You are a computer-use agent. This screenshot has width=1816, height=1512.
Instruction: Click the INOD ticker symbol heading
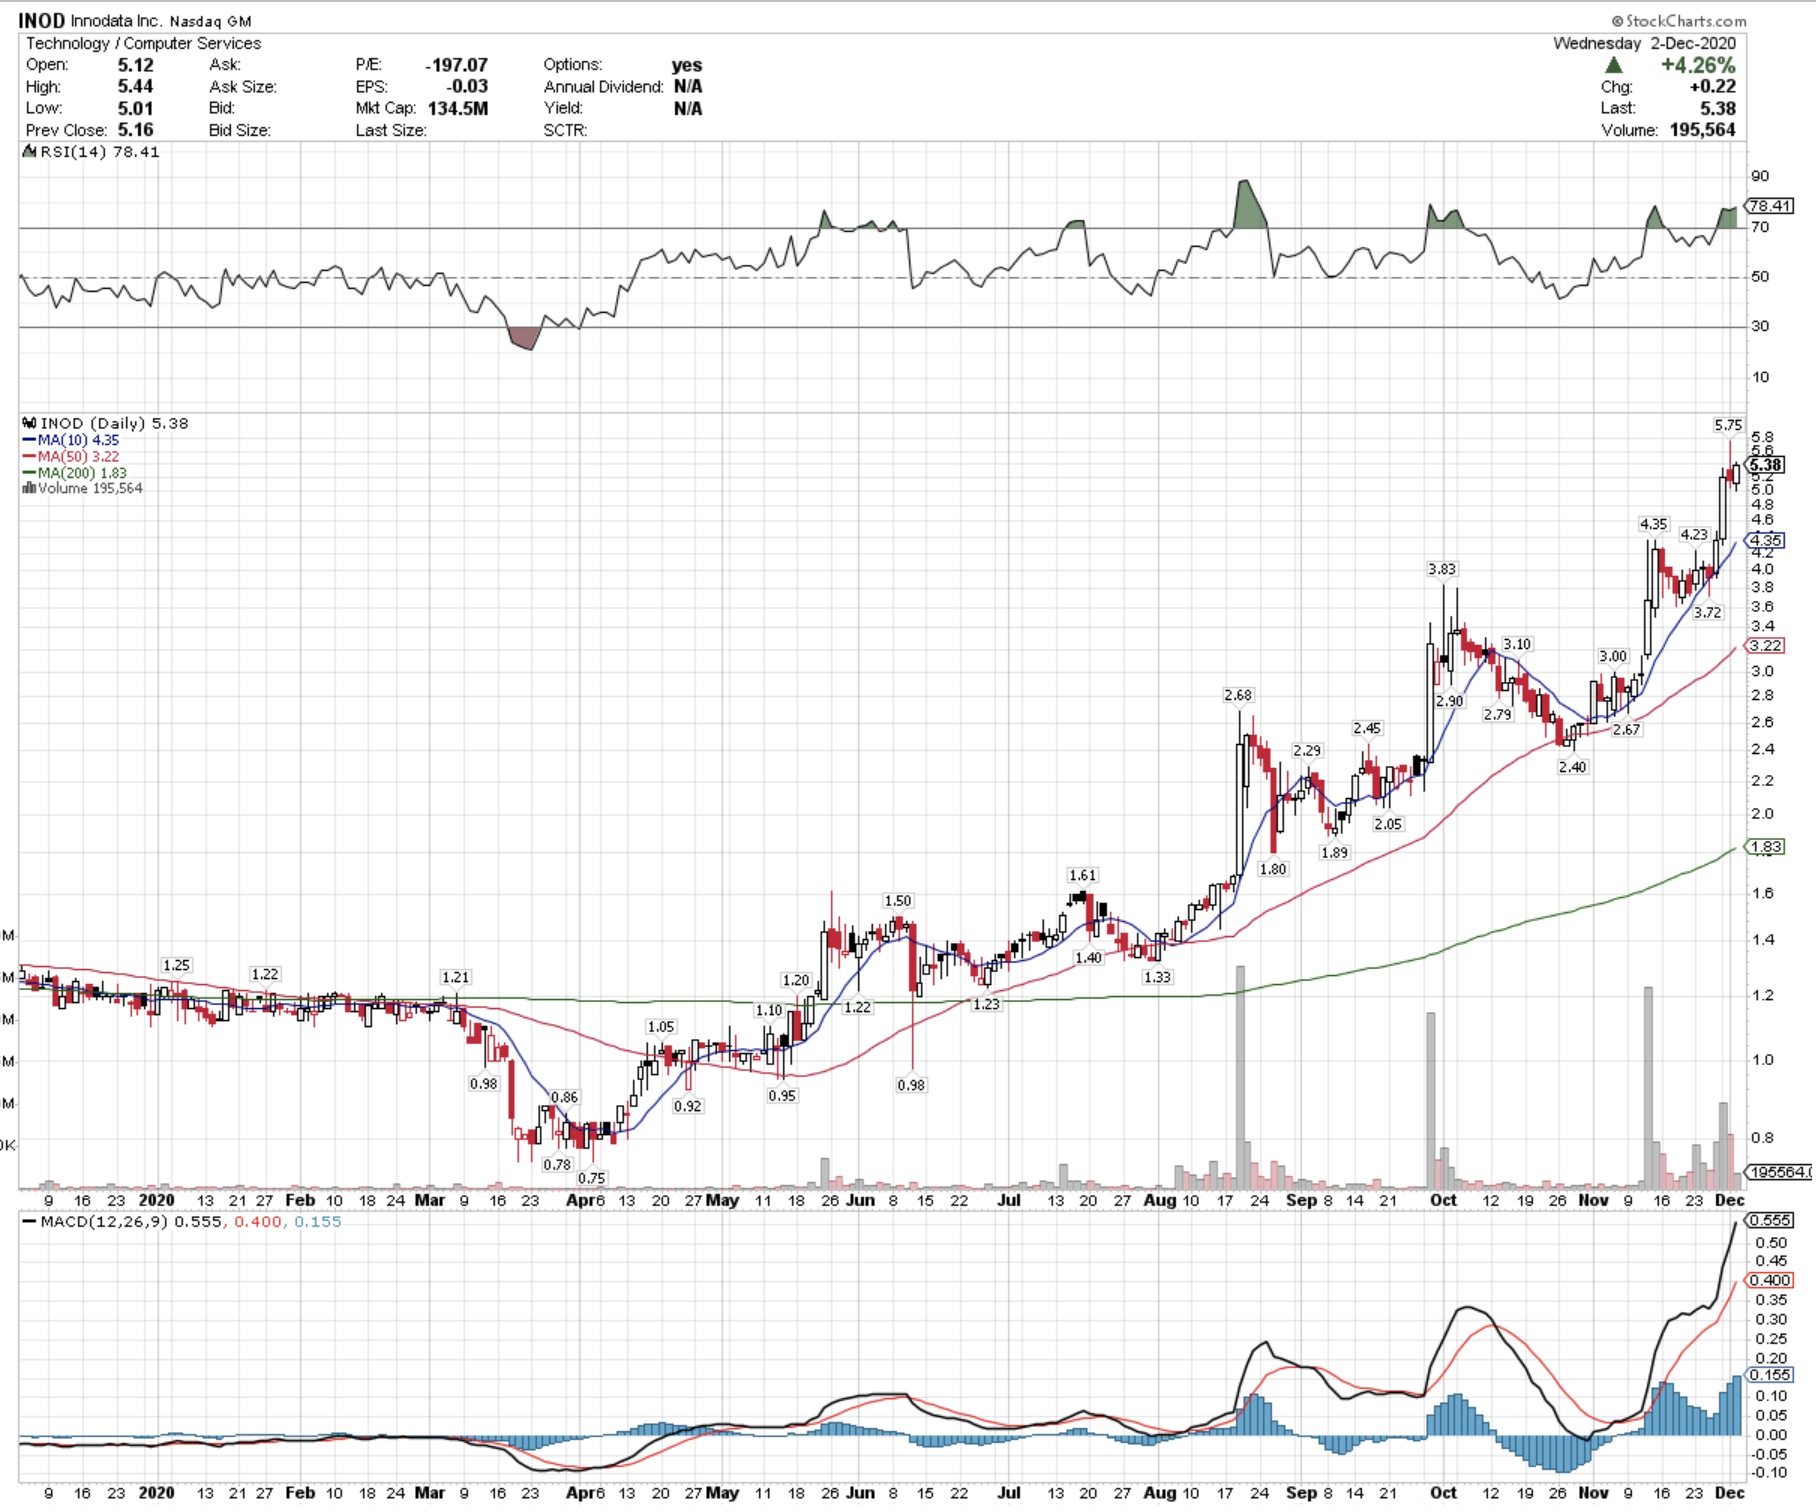[42, 20]
